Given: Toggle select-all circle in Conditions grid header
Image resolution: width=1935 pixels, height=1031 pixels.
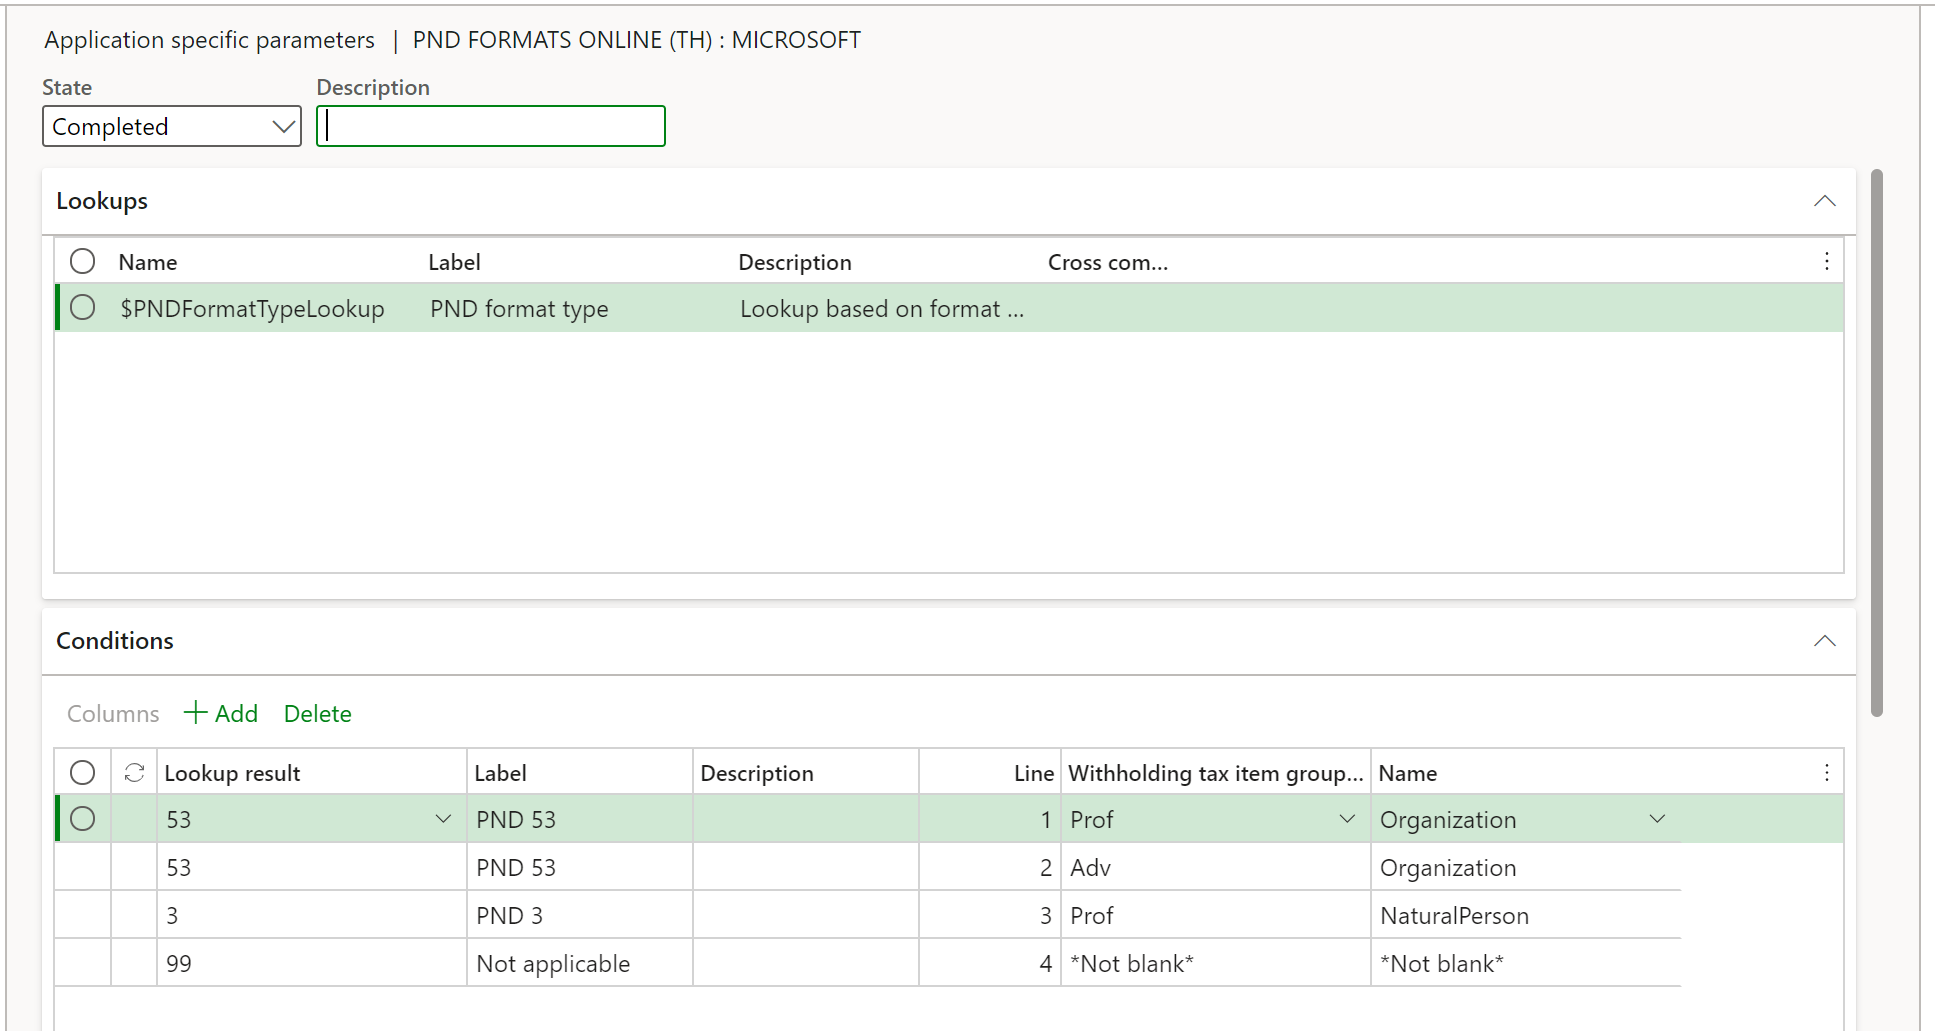Looking at the screenshot, I should click(x=83, y=772).
